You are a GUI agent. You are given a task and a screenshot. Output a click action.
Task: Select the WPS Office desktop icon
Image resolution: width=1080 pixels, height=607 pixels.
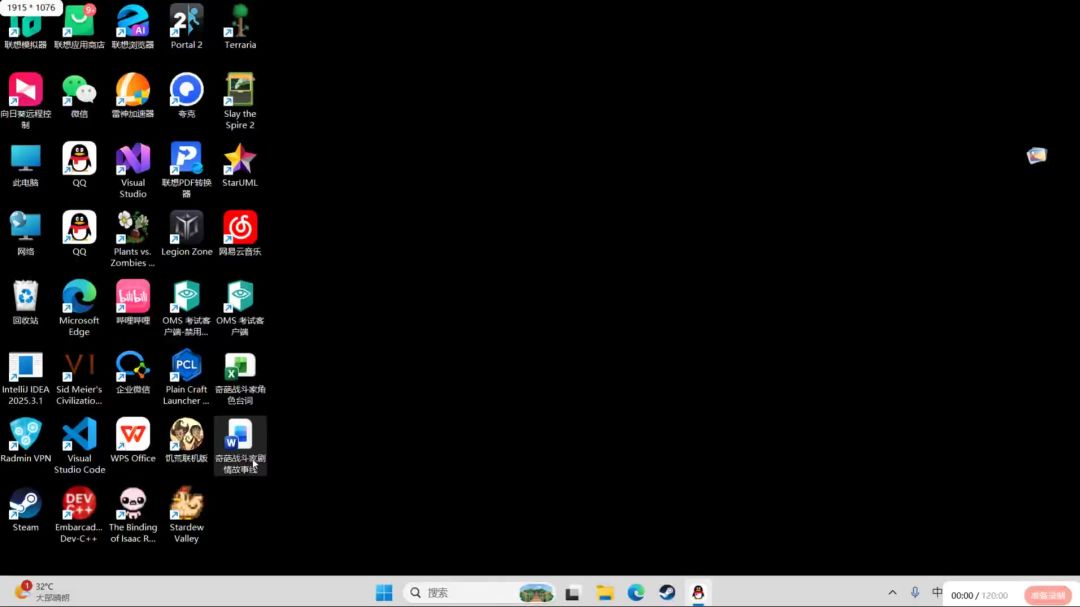click(x=133, y=440)
